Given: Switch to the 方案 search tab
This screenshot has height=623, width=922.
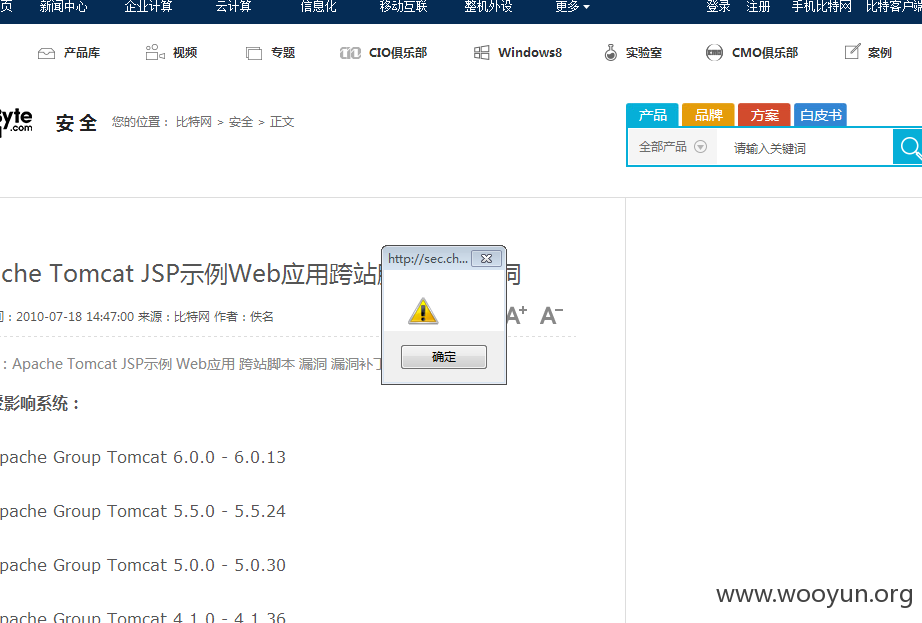Looking at the screenshot, I should click(x=764, y=115).
